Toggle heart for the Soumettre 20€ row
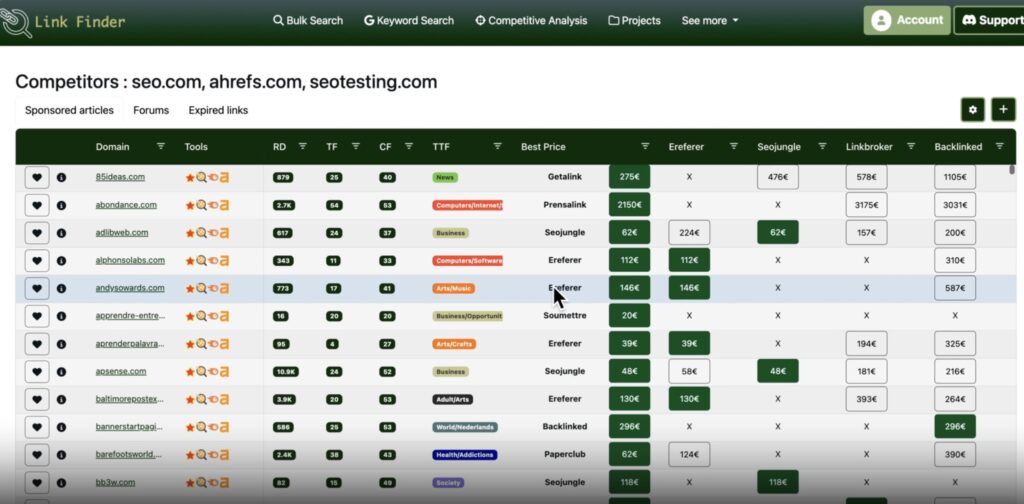This screenshot has height=504, width=1024. (x=37, y=316)
